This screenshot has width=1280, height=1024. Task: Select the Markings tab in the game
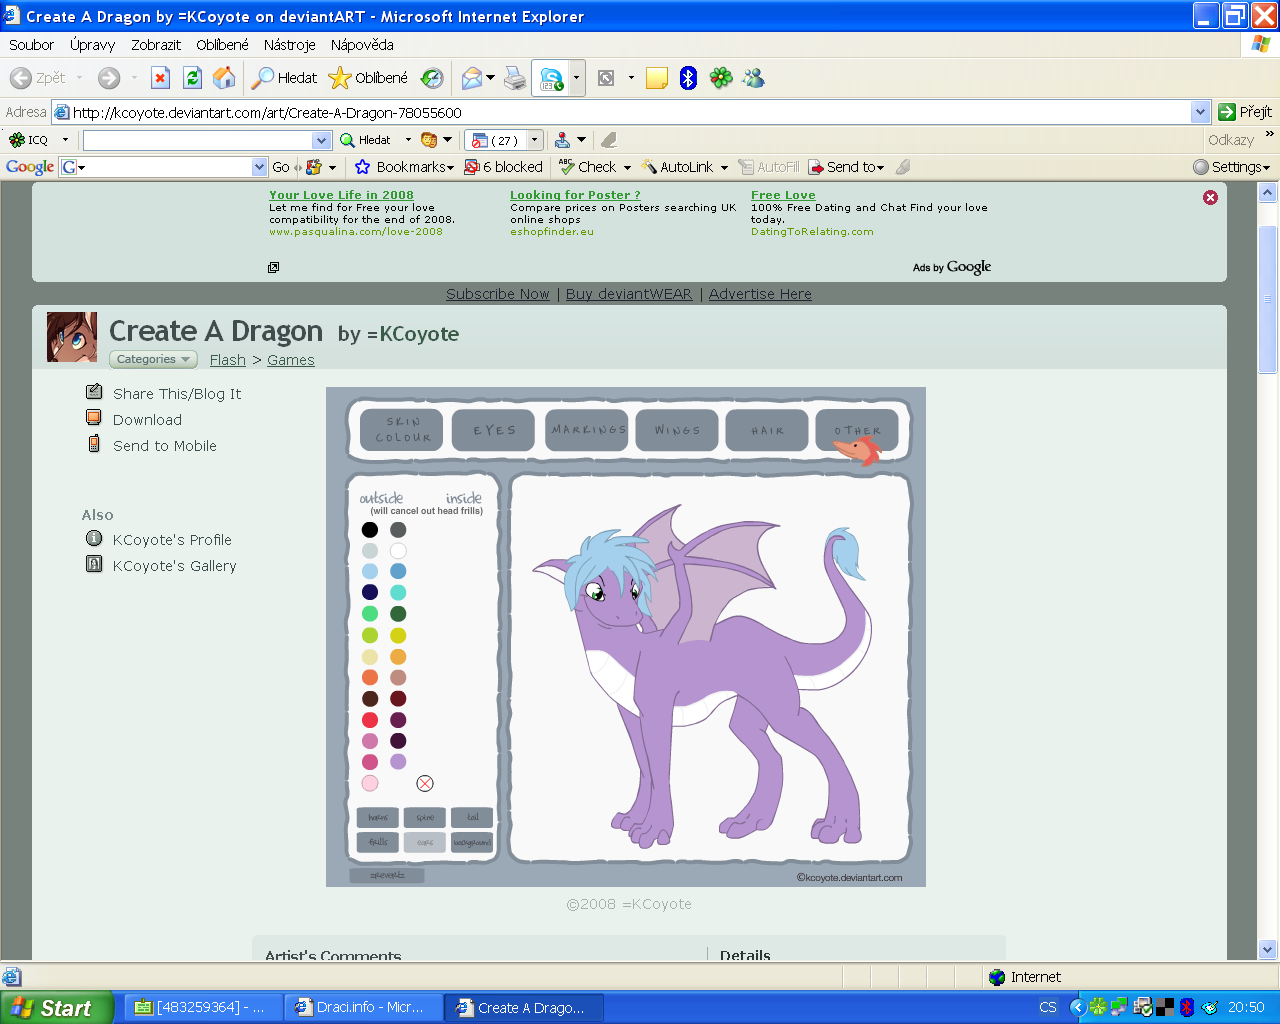587,430
